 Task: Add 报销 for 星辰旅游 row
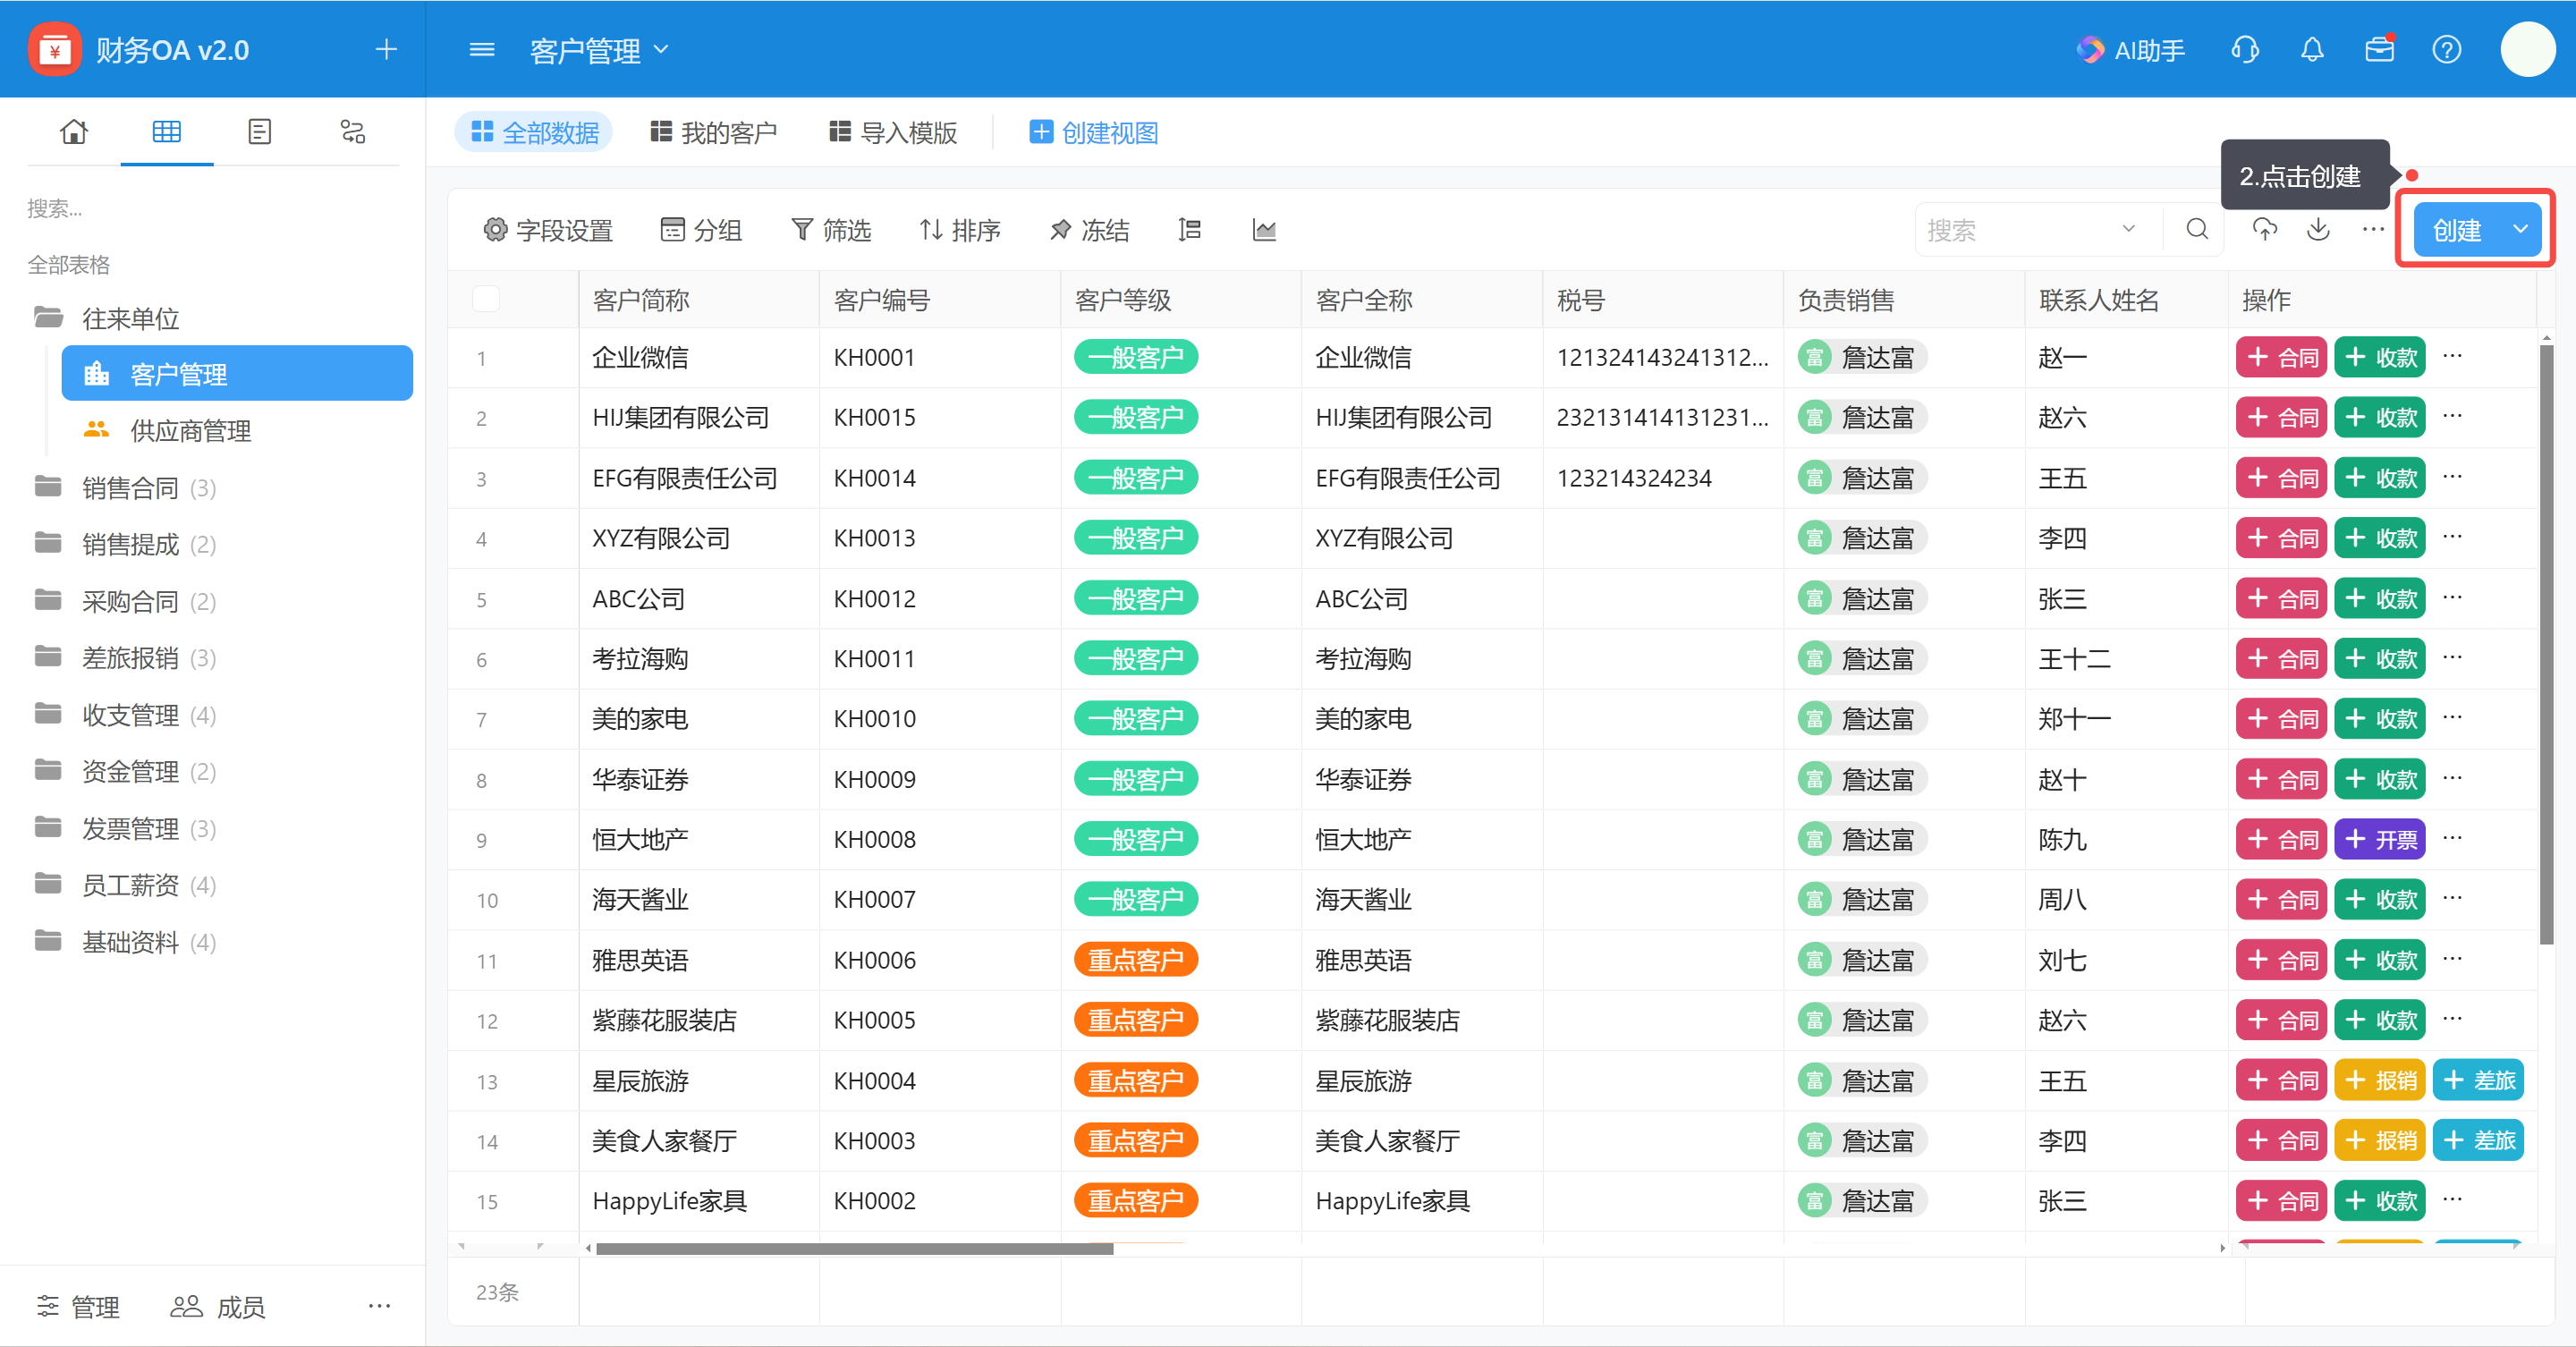2380,1080
